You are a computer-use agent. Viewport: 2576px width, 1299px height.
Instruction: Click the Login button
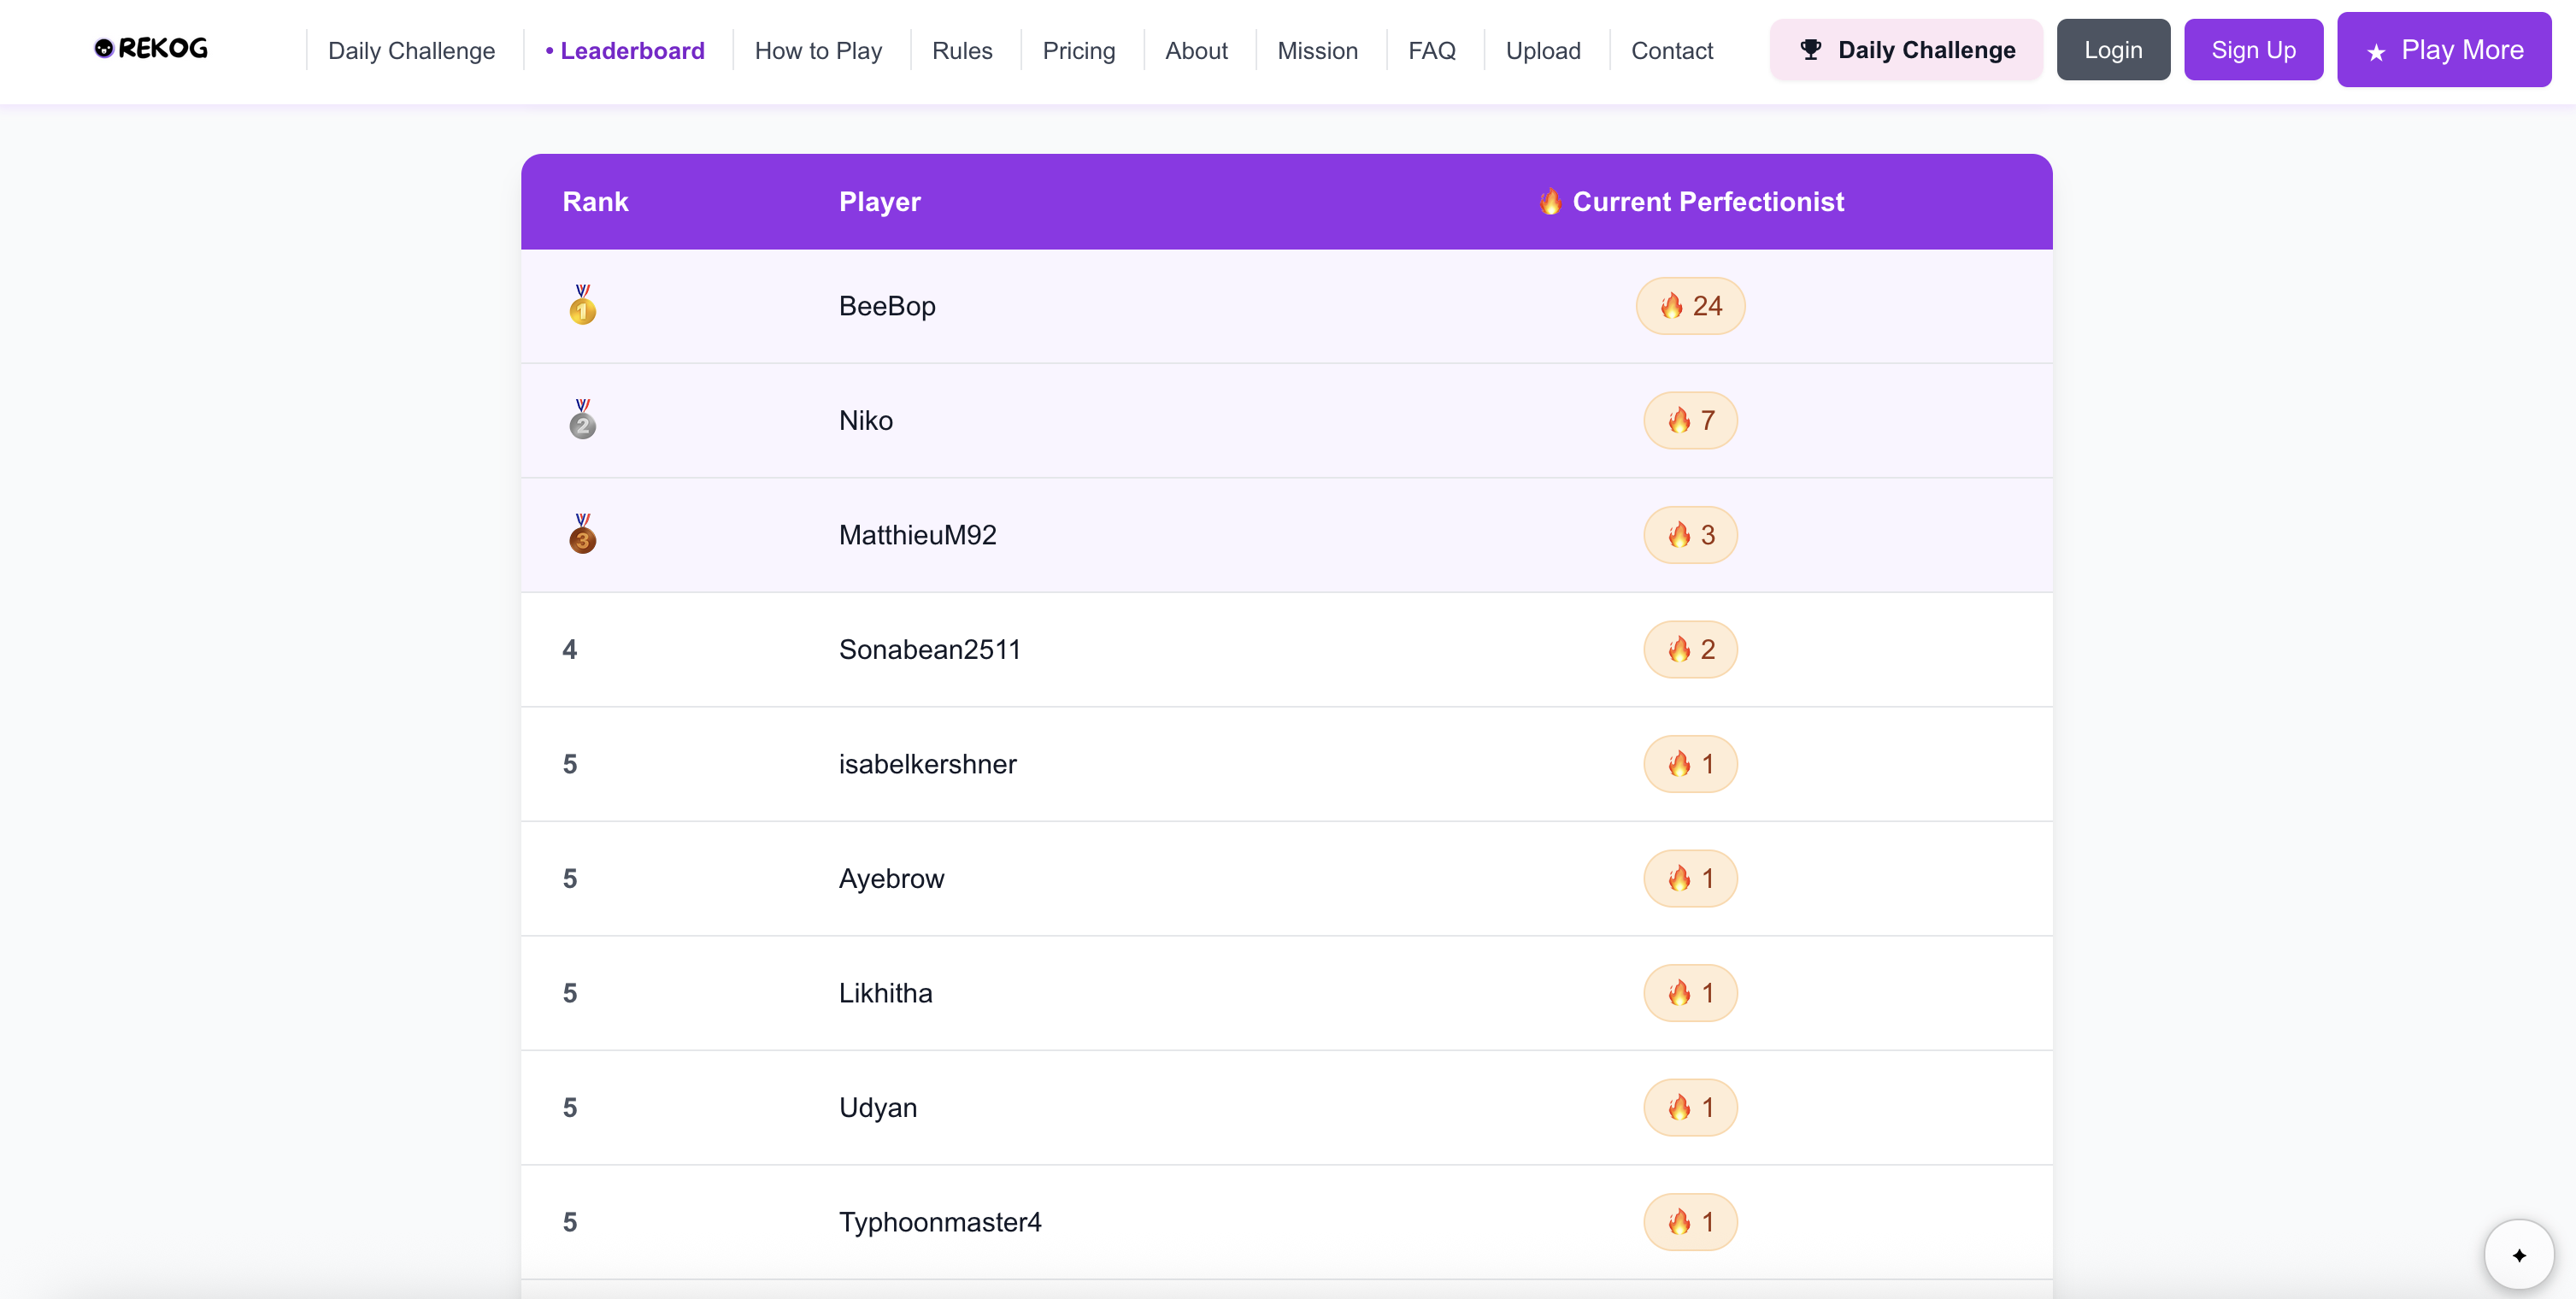pyautogui.click(x=2113, y=49)
